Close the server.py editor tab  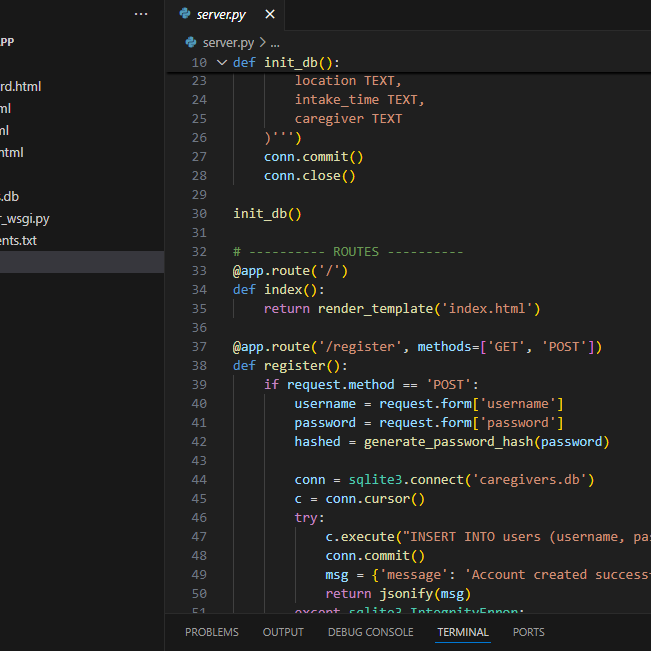[269, 14]
